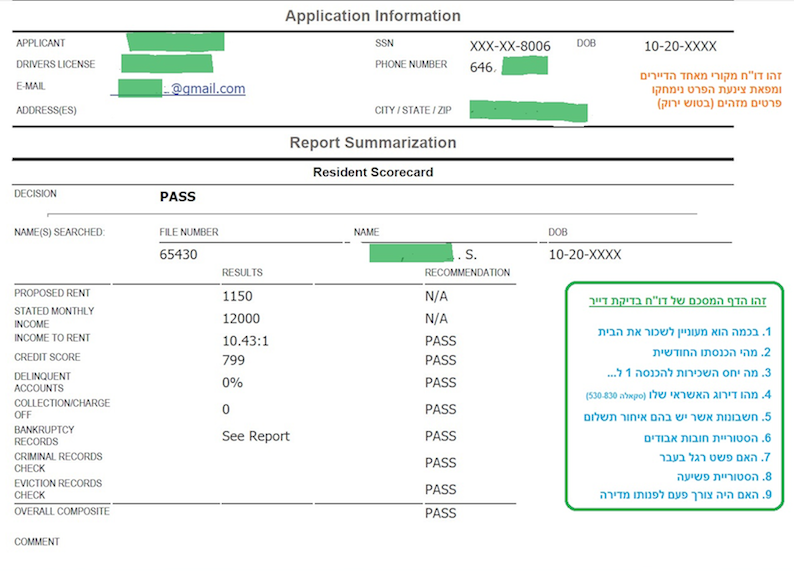Click N/A recommendation for Stated Monthly Income
The image size is (794, 571).
point(436,318)
